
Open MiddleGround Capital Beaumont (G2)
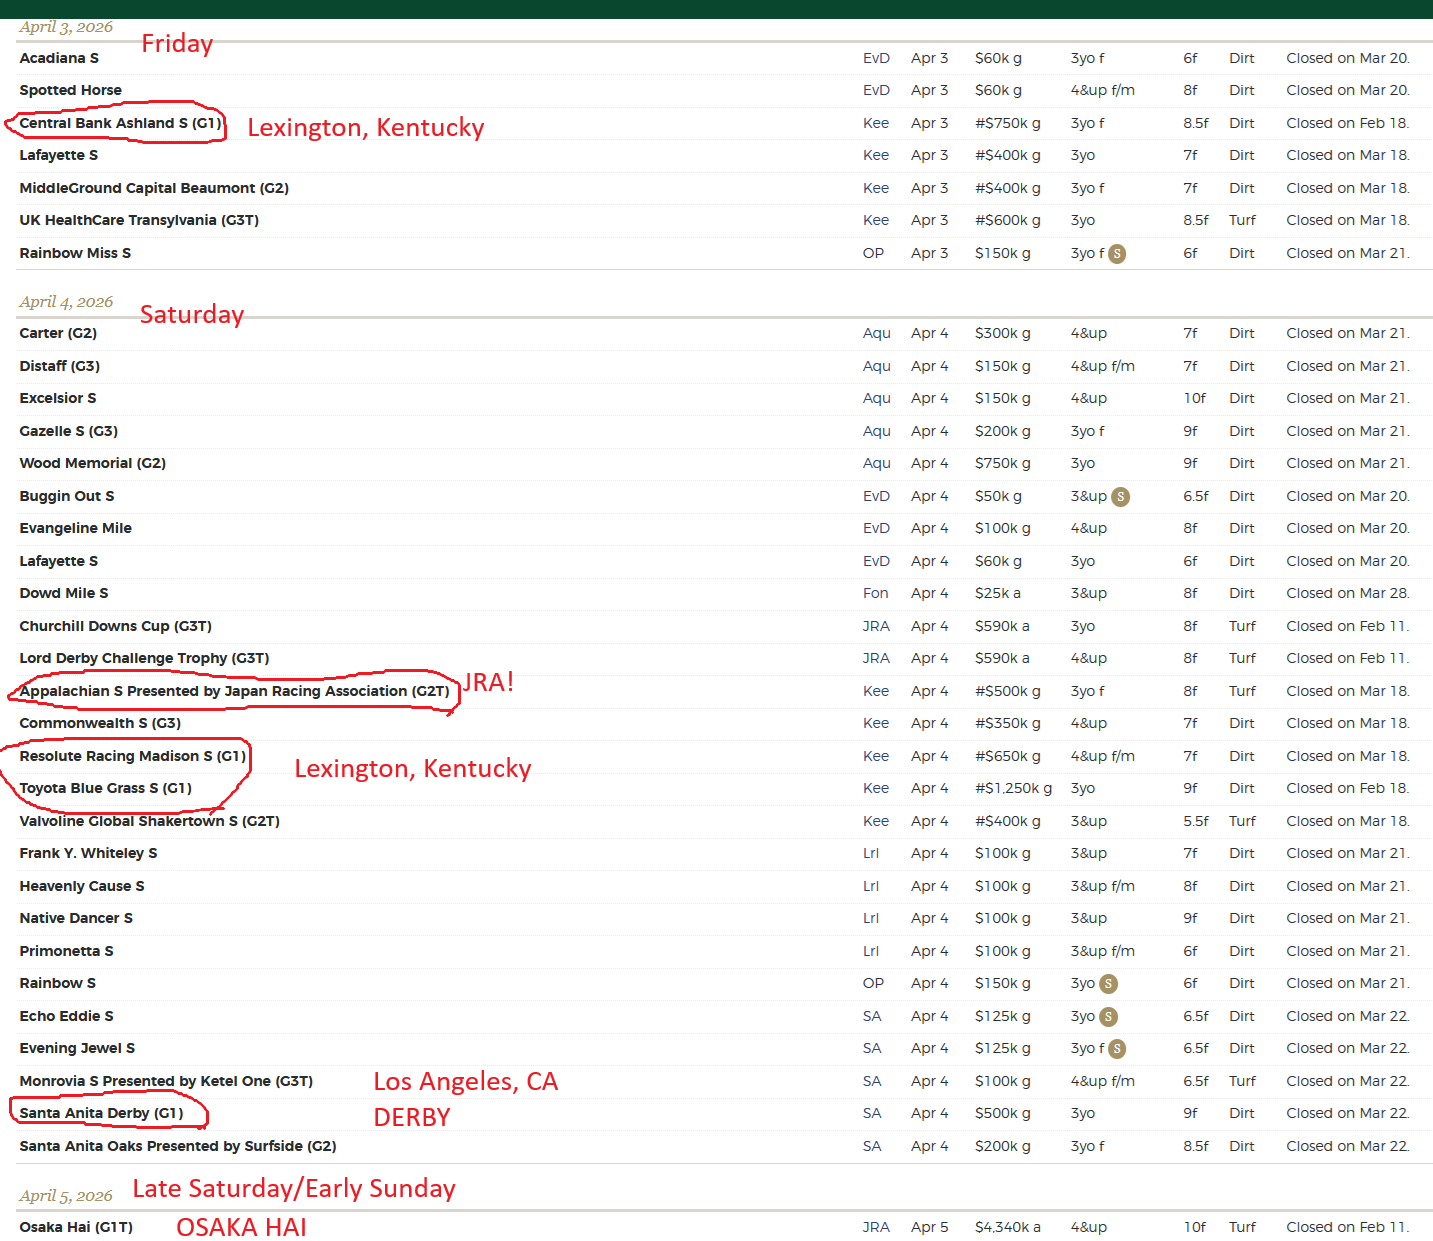pos(154,188)
